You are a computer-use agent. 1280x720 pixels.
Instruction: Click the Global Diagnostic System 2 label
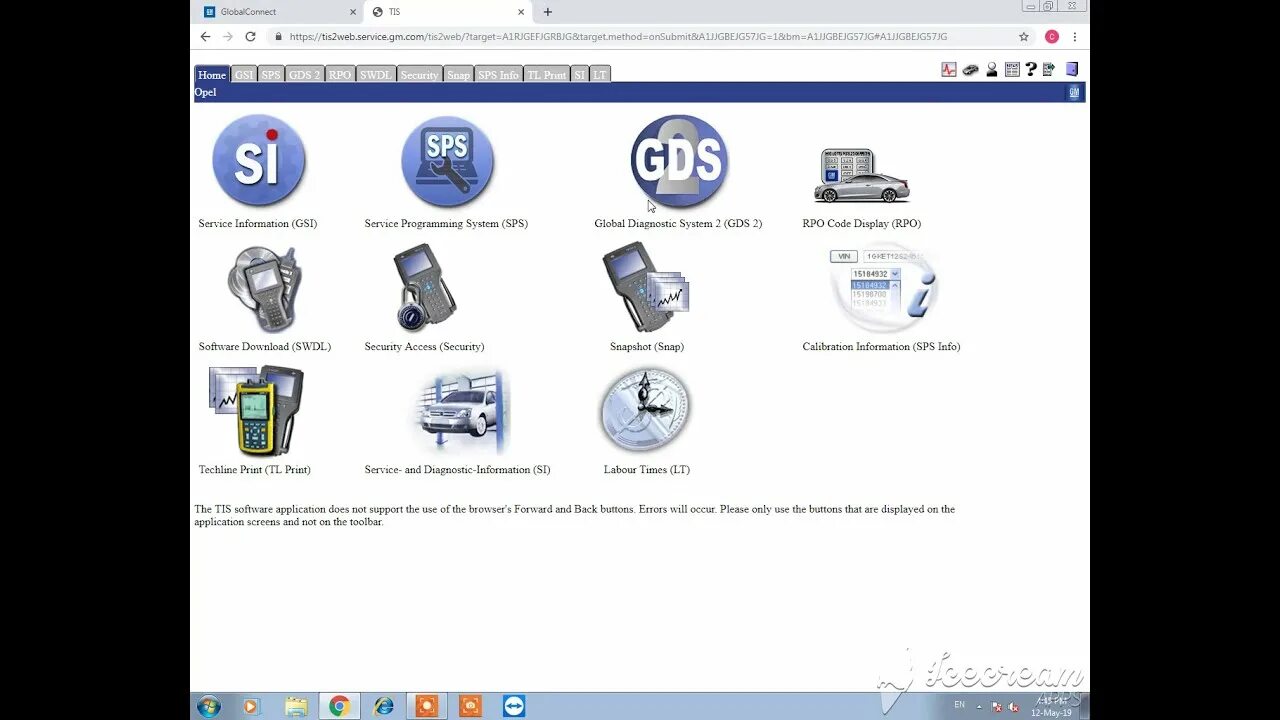(678, 223)
